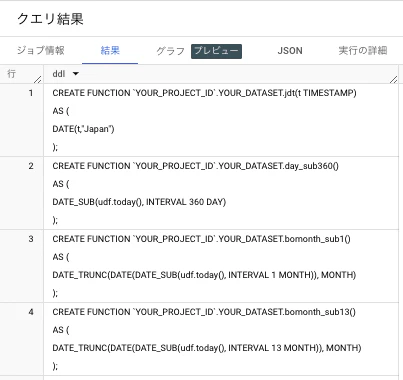Click the INTERVAL 13 MONTH line
Viewport: 403px width, 380px height.
207,348
